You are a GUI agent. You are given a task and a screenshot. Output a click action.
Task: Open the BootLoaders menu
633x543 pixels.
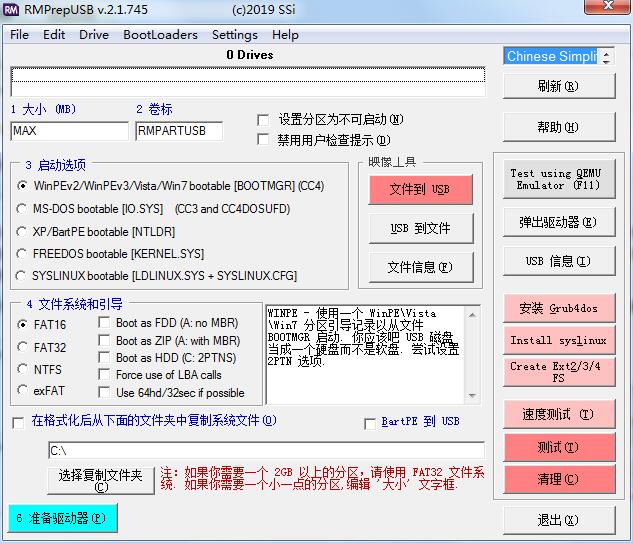point(160,34)
